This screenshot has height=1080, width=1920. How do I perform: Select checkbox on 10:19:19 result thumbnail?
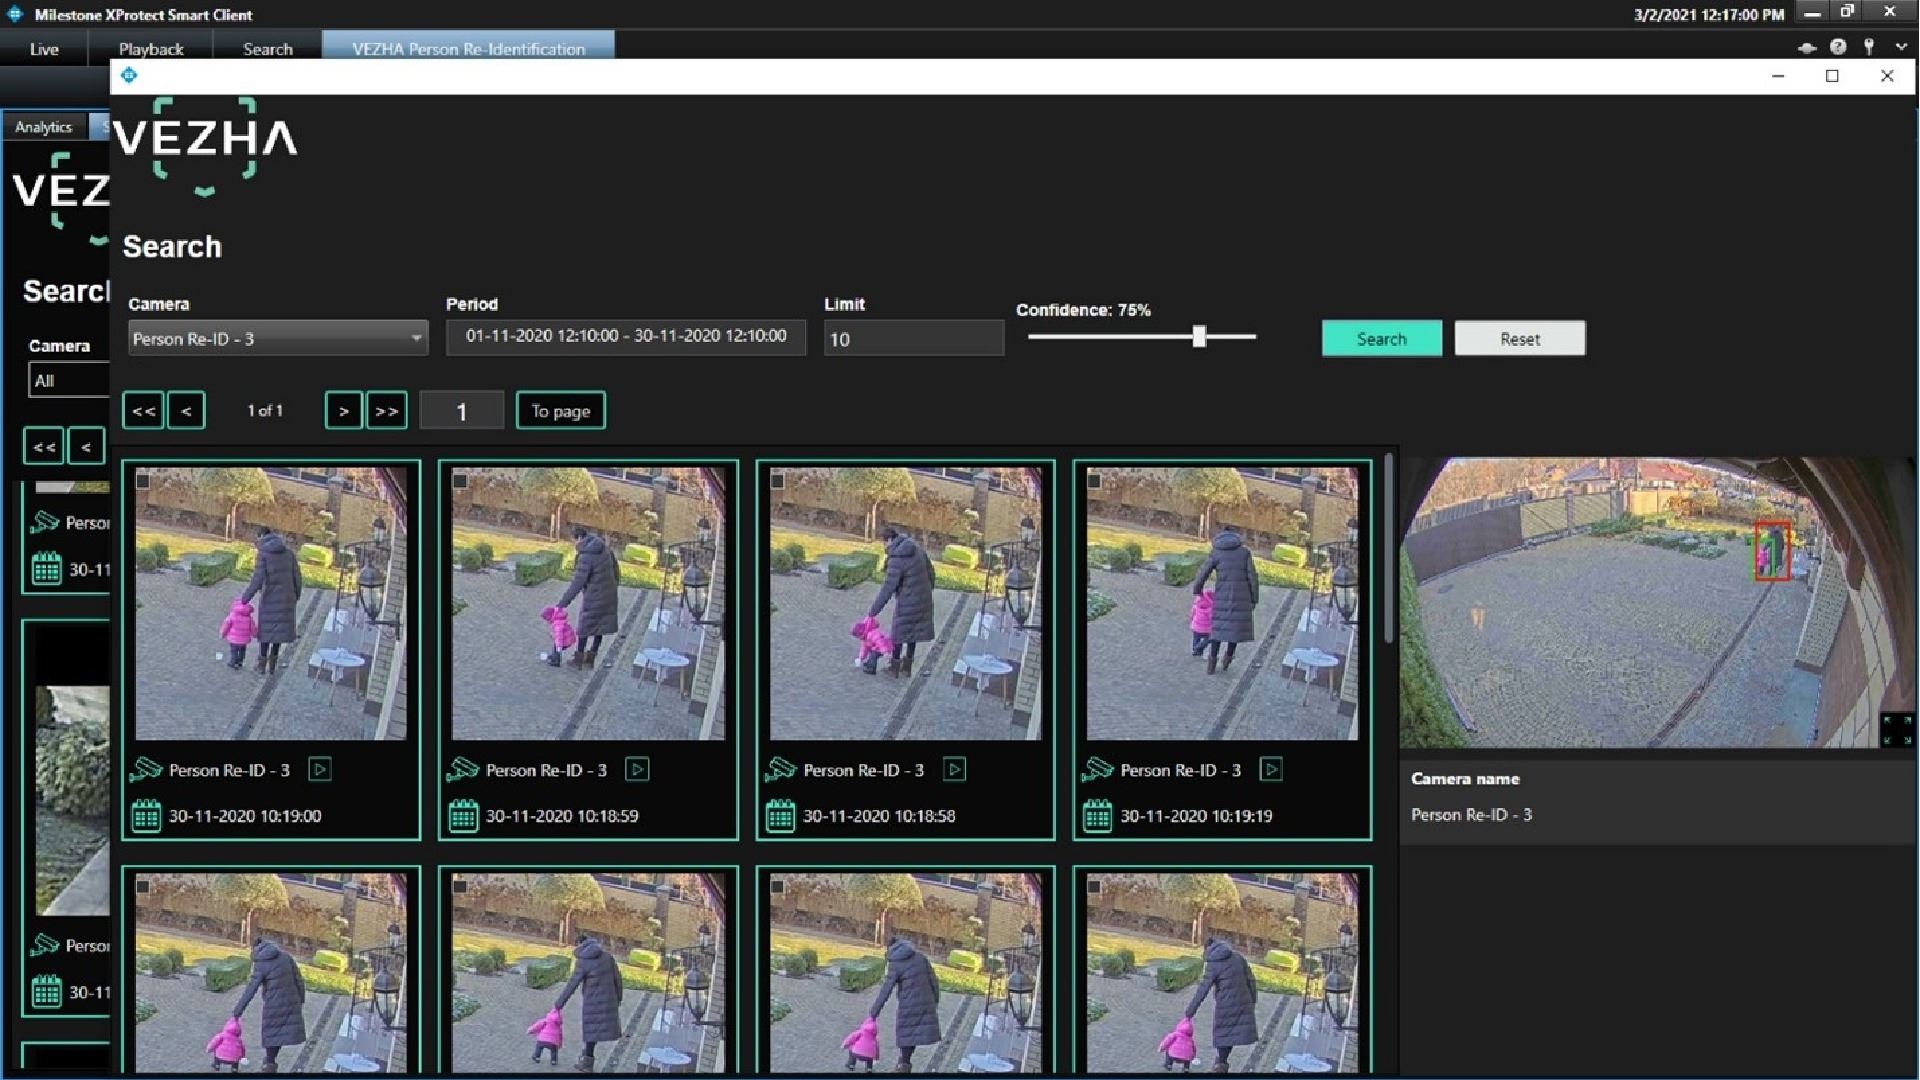[x=1094, y=481]
